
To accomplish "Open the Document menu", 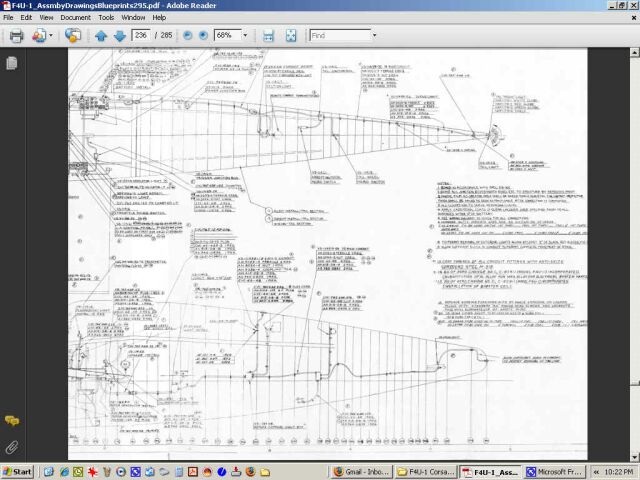I will click(x=76, y=18).
